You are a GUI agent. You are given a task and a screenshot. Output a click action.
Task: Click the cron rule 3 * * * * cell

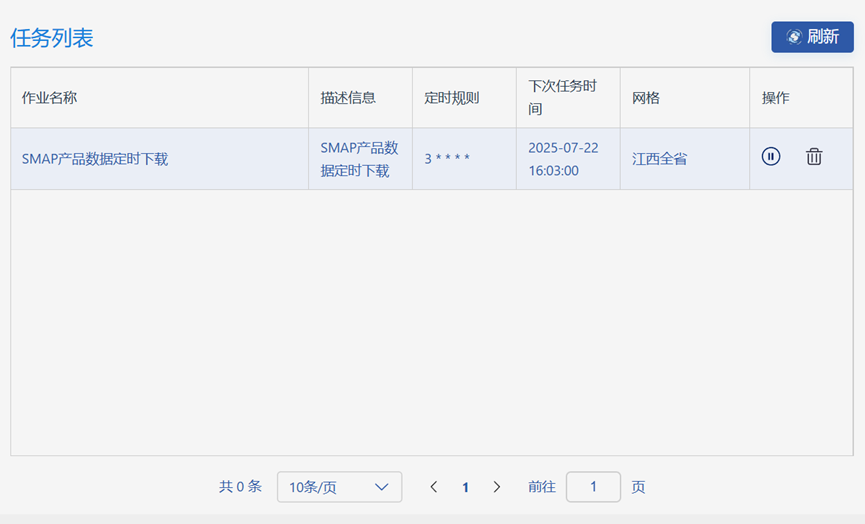464,159
